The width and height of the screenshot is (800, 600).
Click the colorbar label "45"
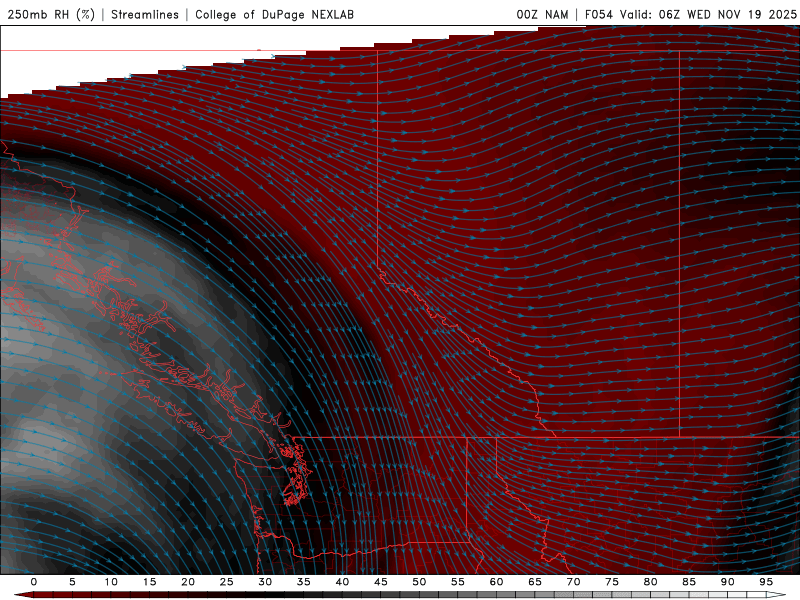pos(381,582)
